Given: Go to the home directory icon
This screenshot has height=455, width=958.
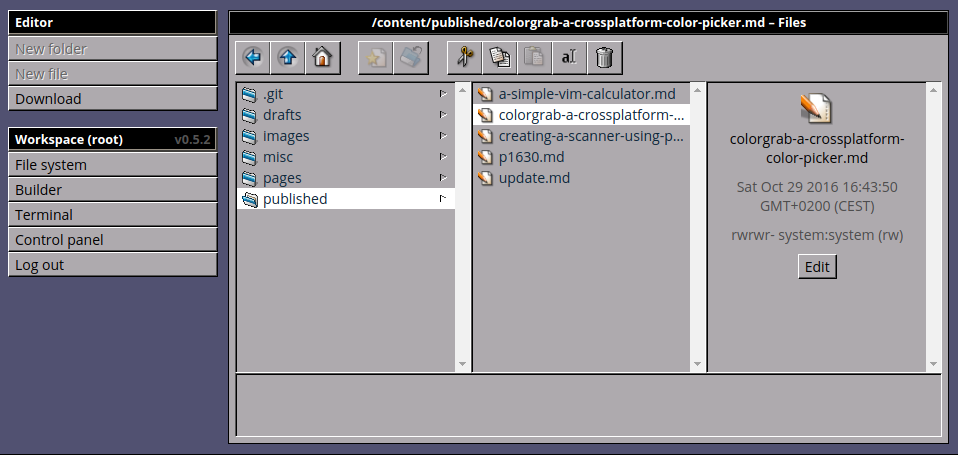Looking at the screenshot, I should (323, 58).
